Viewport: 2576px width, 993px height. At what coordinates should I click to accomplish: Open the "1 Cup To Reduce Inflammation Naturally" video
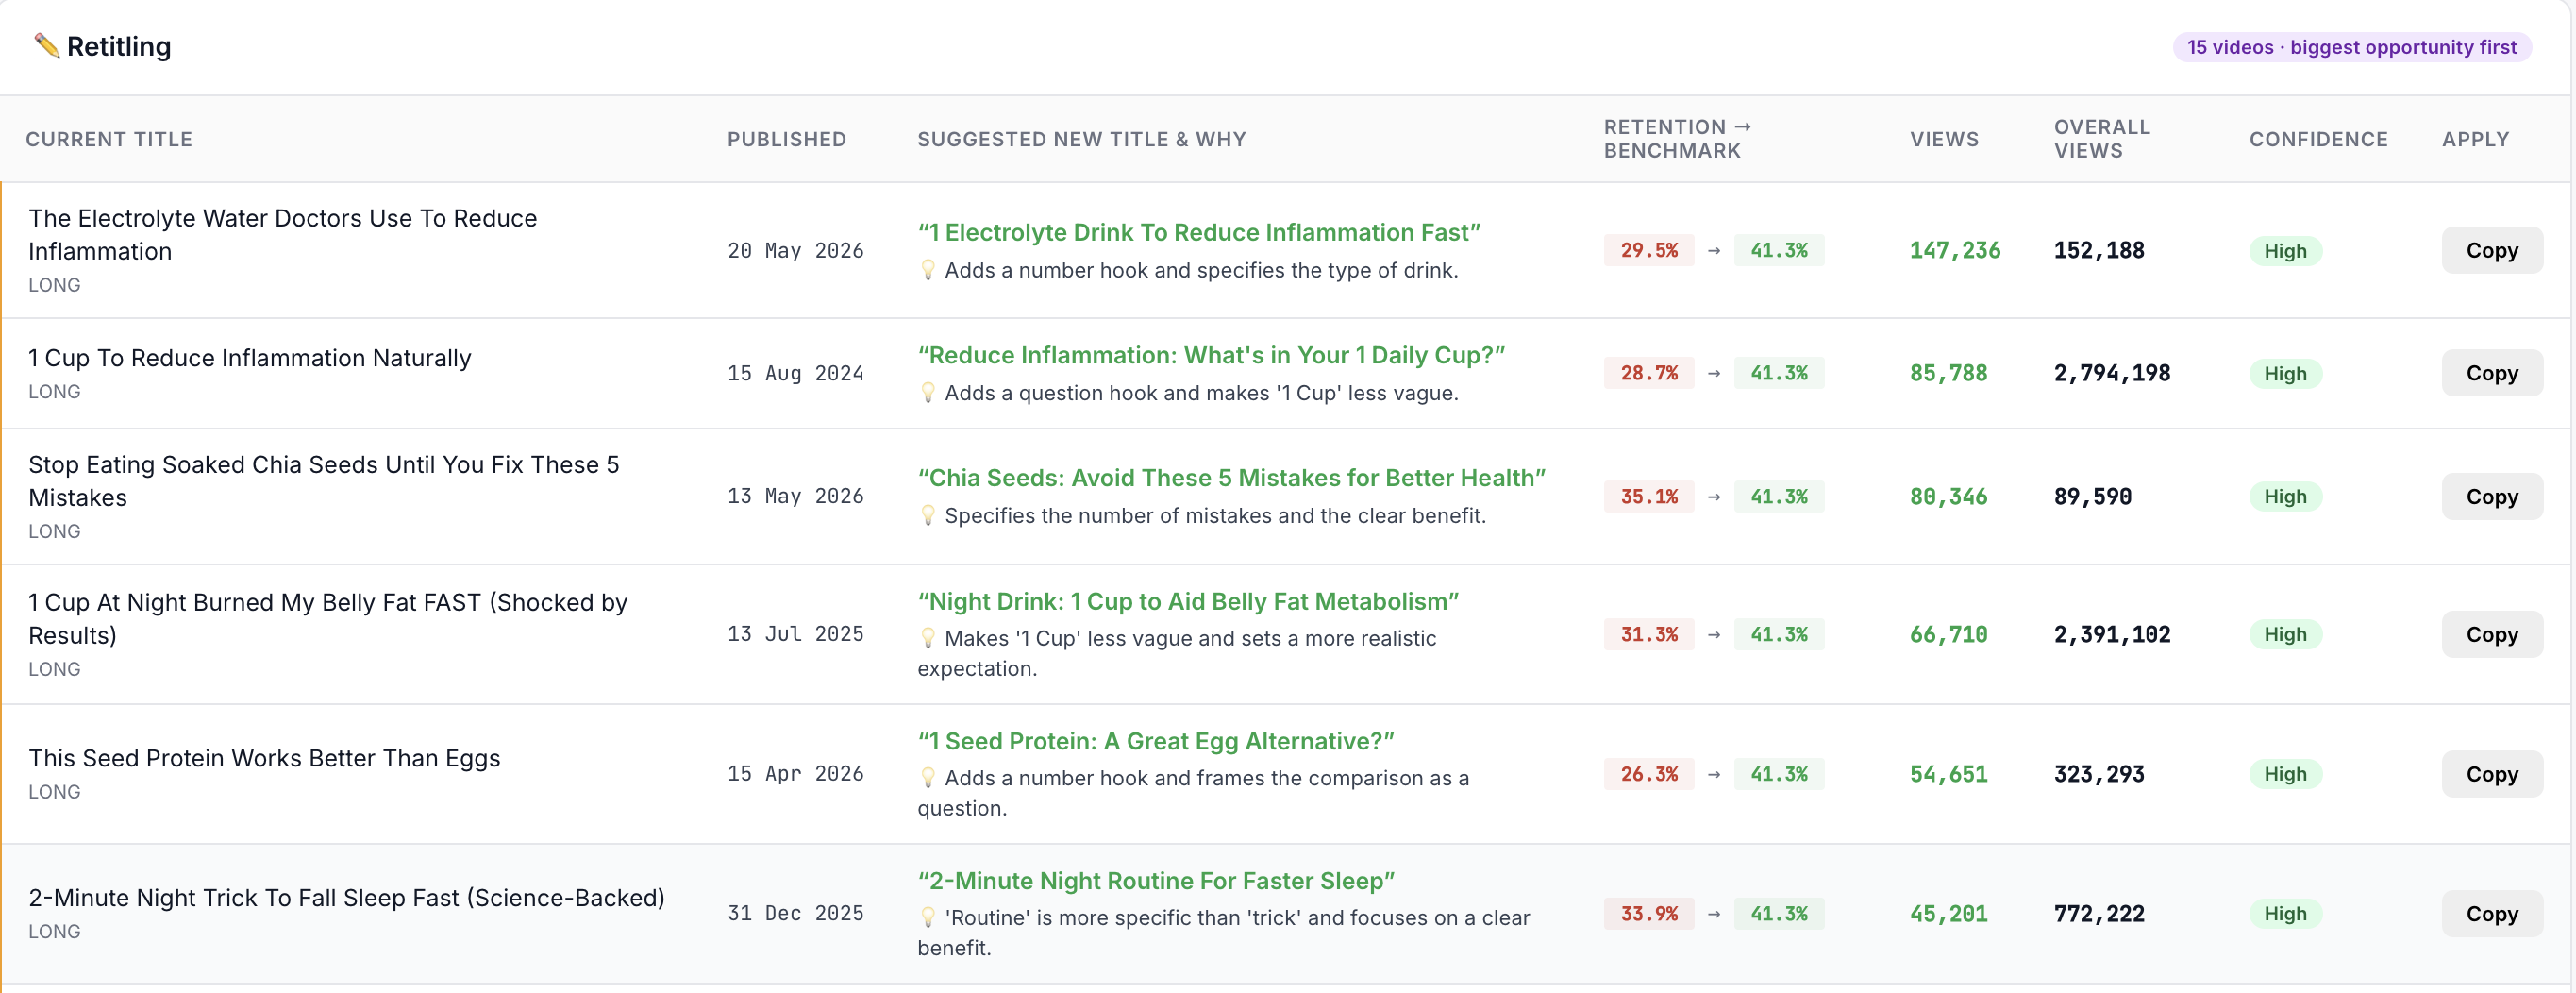[x=249, y=358]
